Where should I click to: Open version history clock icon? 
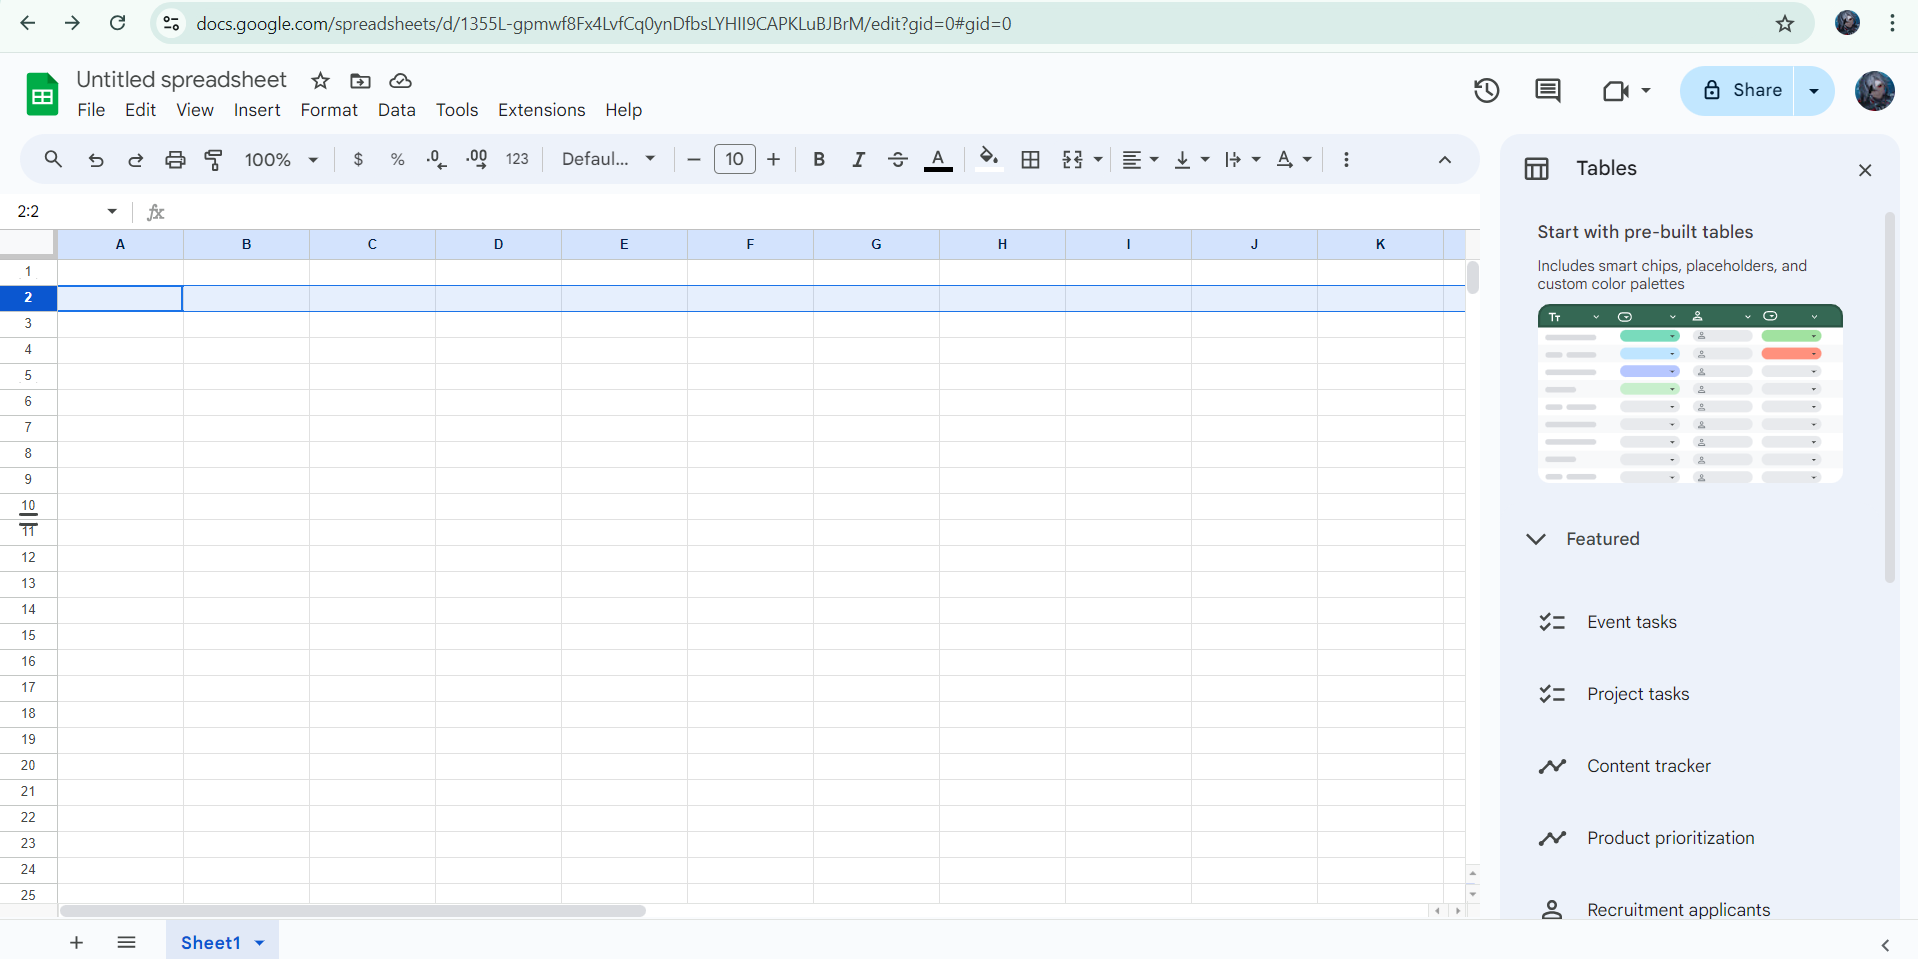[1486, 91]
